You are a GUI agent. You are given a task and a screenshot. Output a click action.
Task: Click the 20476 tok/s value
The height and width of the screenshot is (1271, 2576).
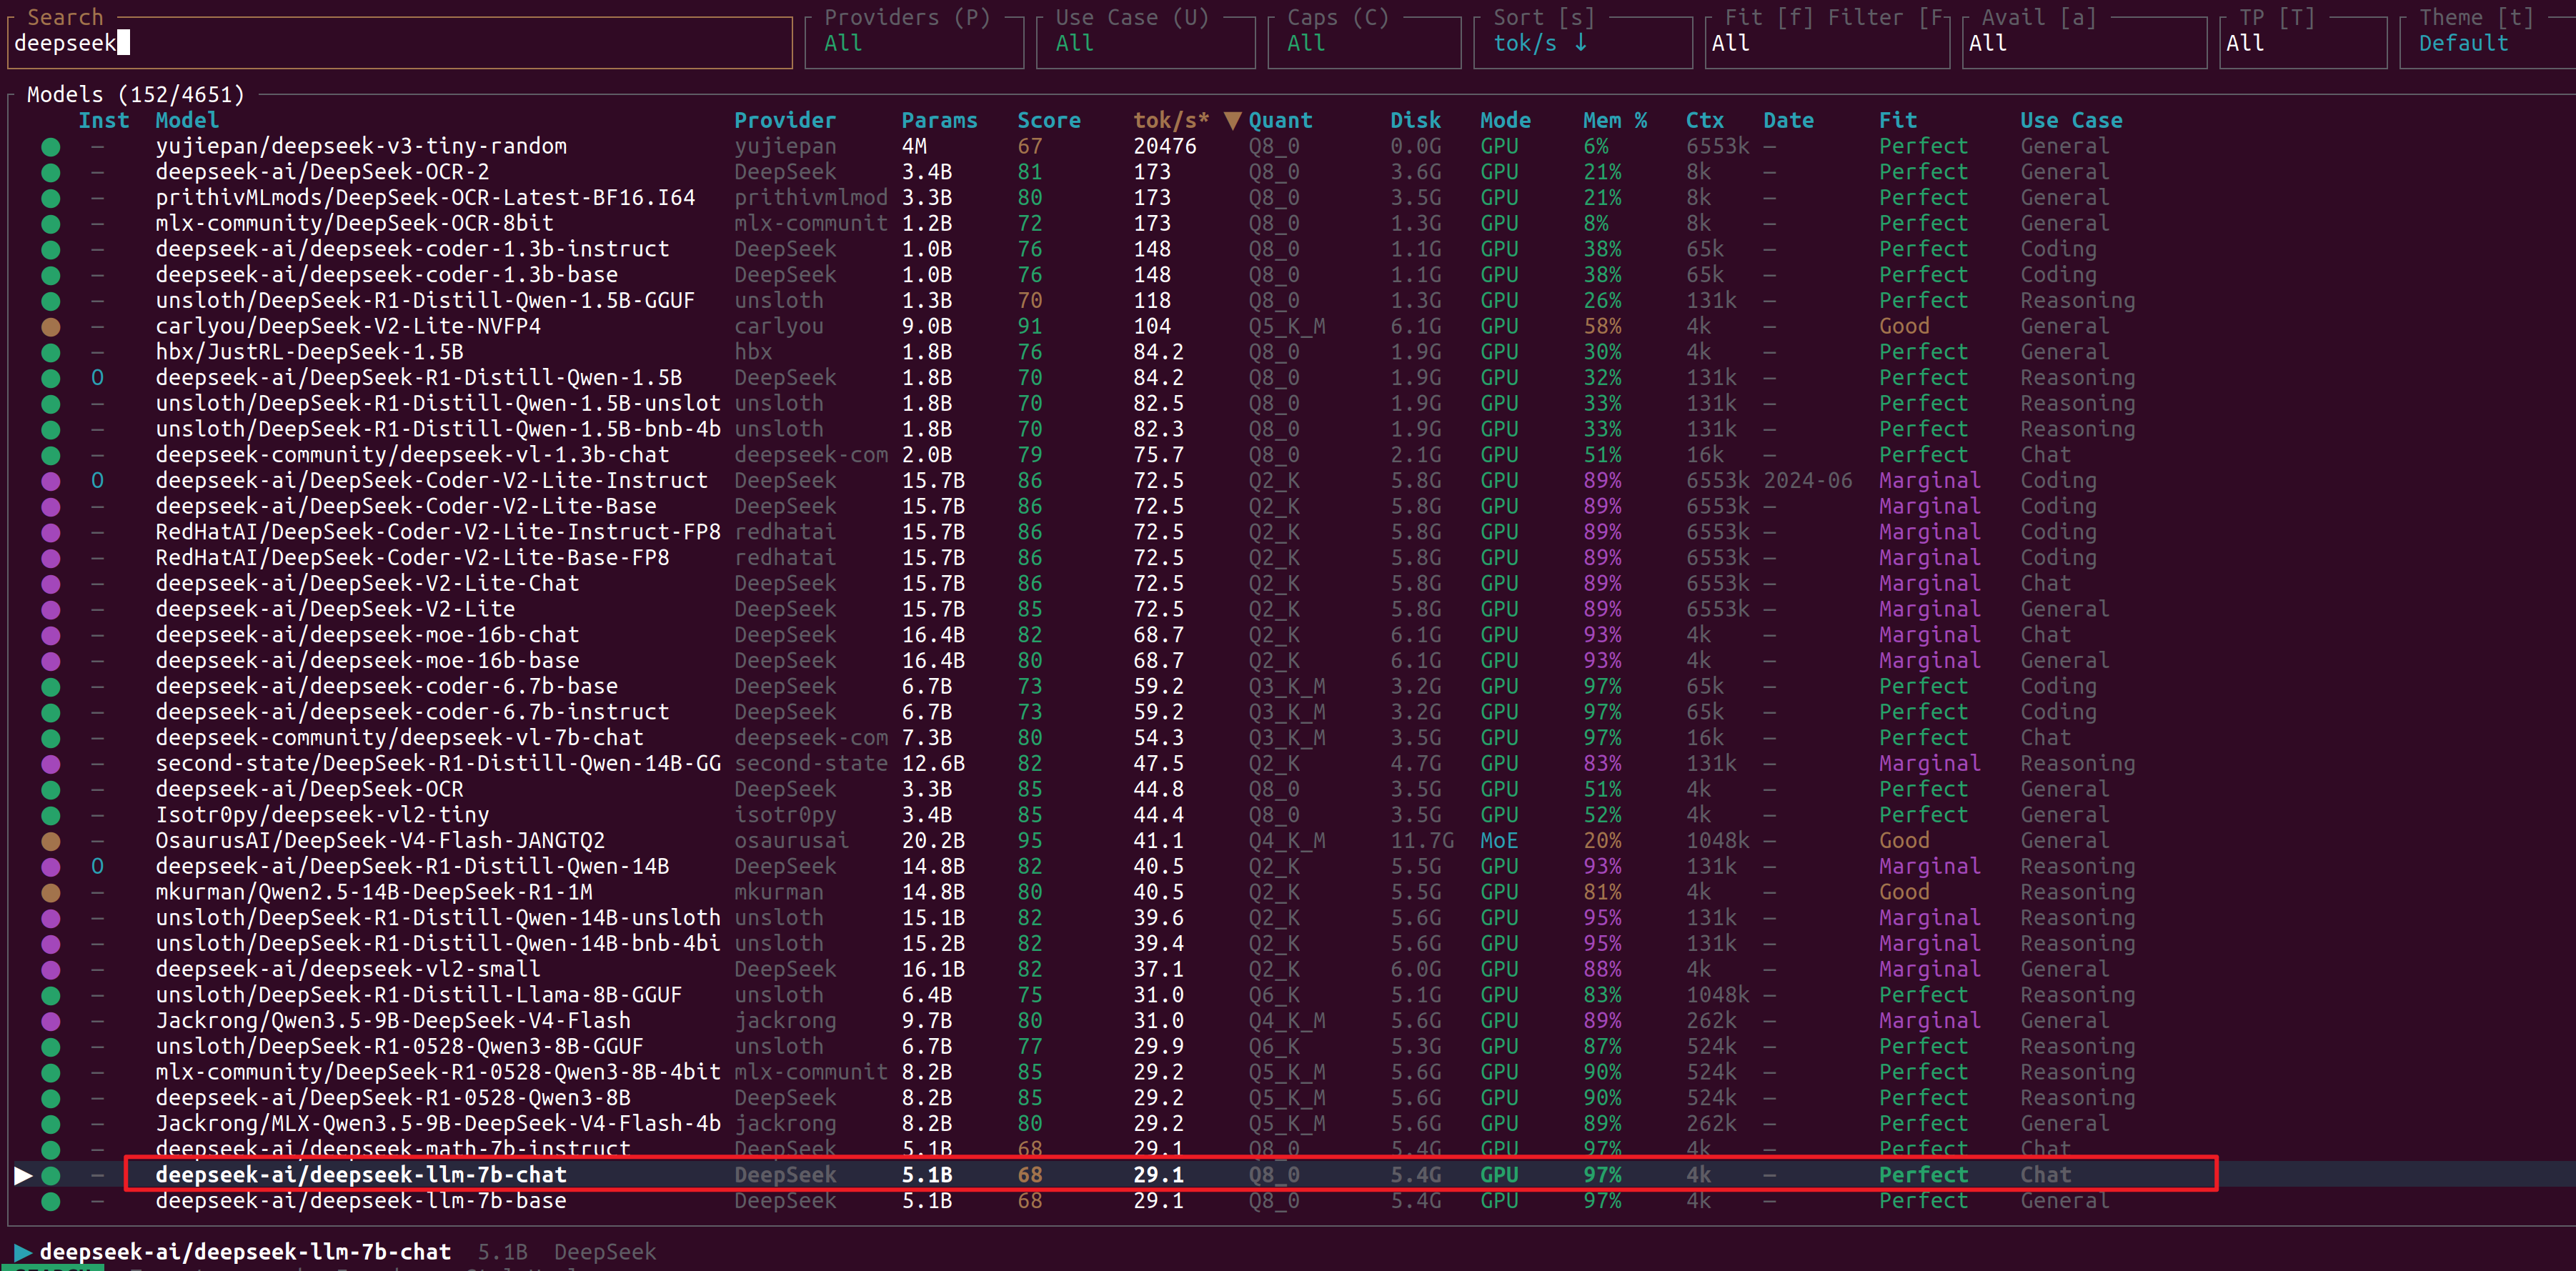pos(1165,146)
